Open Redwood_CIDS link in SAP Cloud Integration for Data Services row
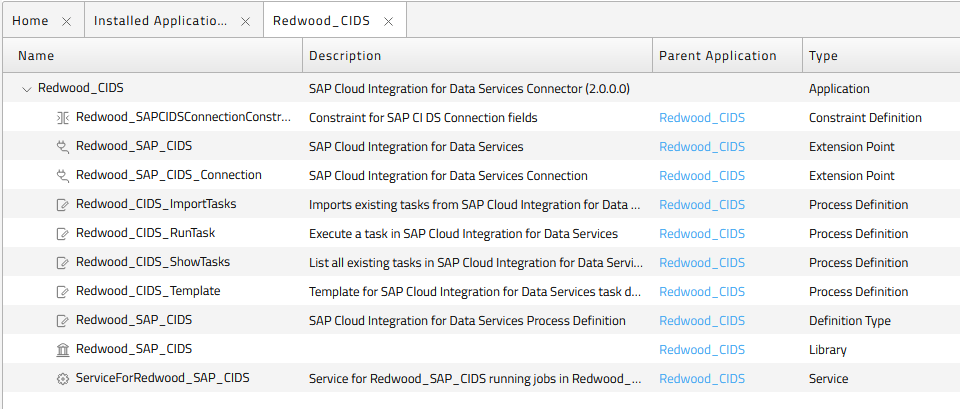This screenshot has width=960, height=409. coord(702,147)
